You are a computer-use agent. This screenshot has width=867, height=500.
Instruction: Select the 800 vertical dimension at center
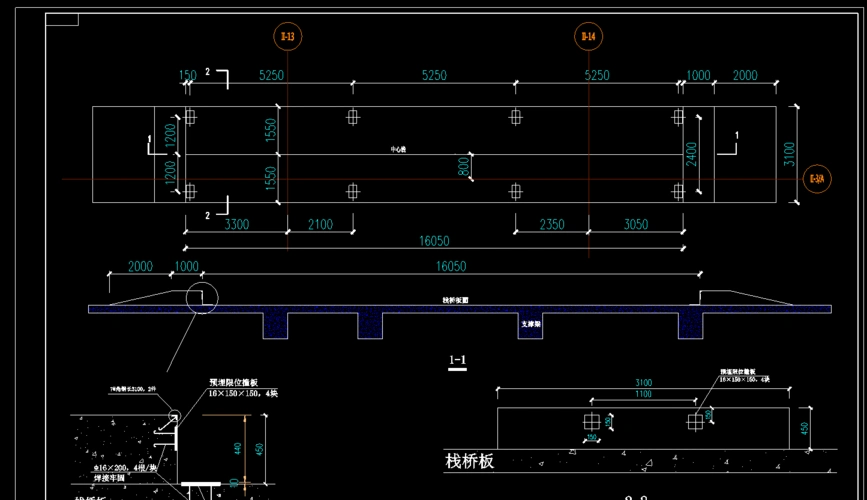(463, 166)
